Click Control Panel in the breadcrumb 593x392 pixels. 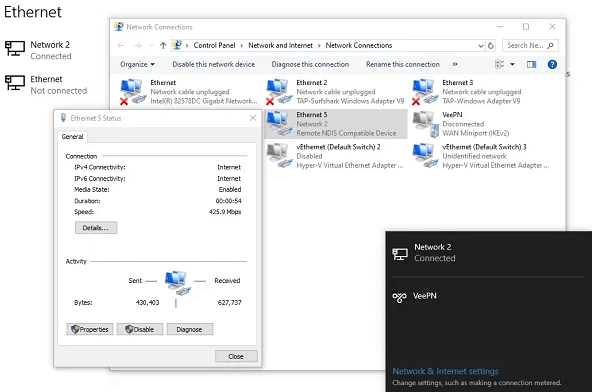tap(214, 45)
